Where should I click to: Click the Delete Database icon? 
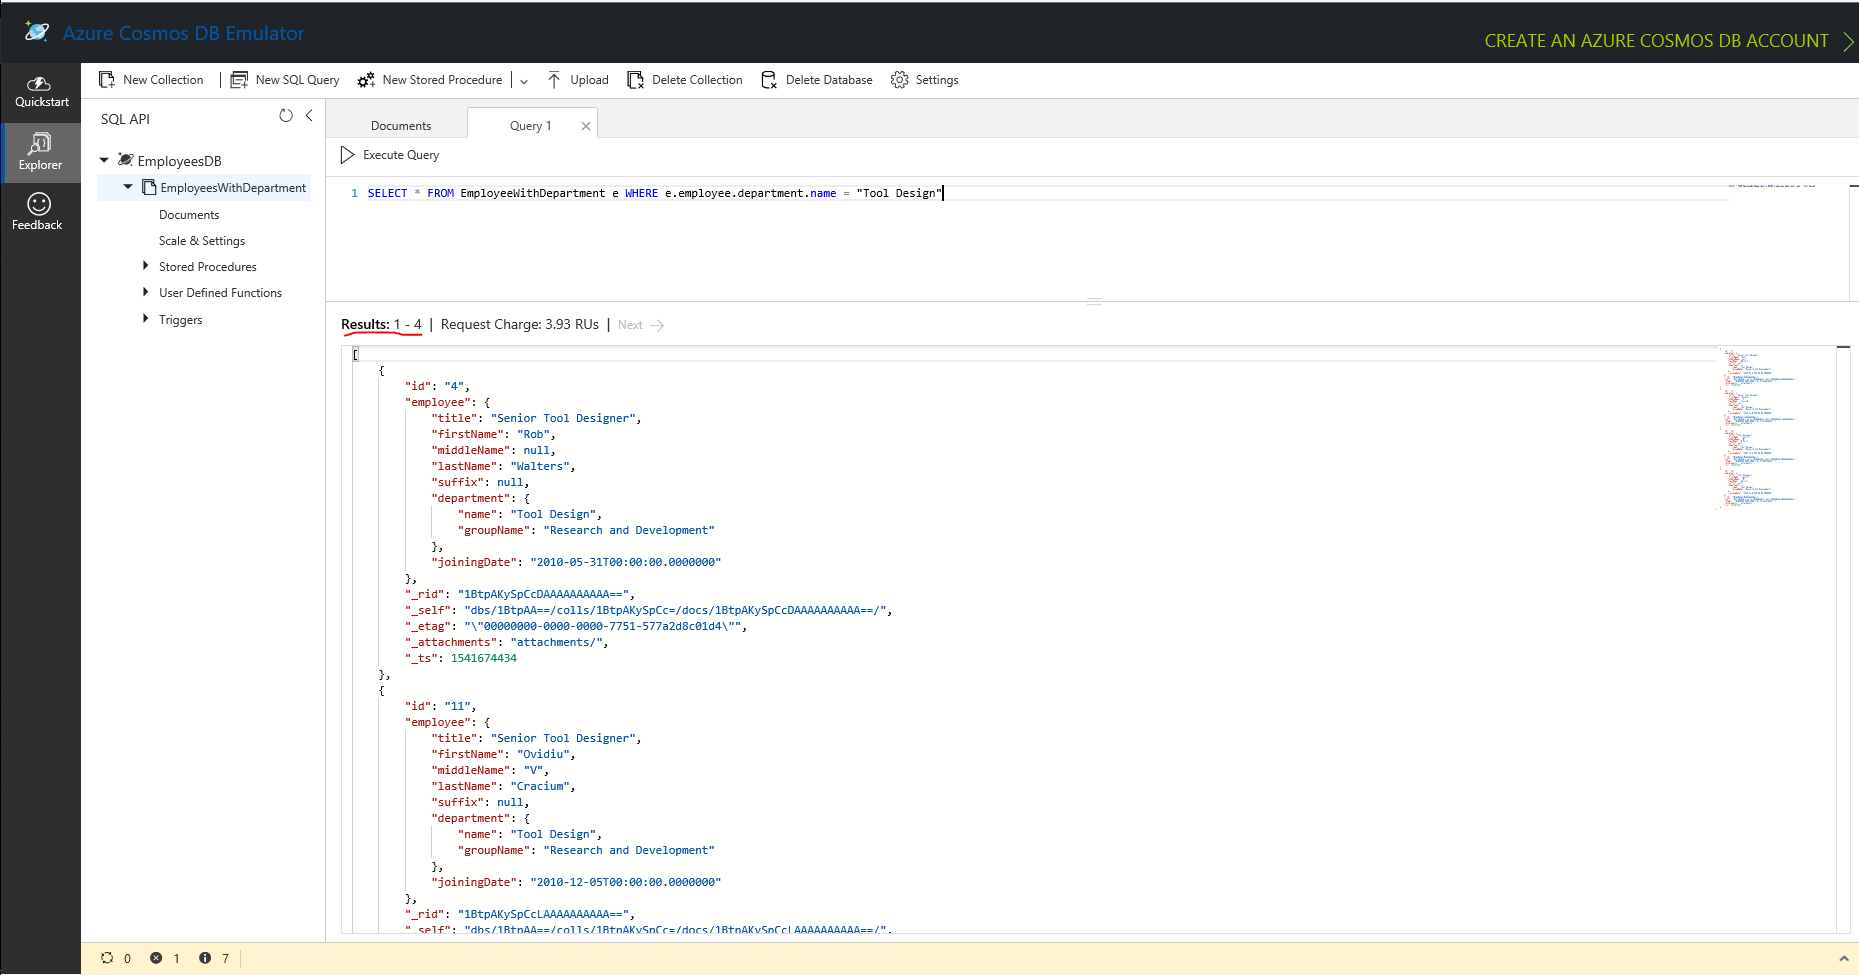click(x=769, y=80)
